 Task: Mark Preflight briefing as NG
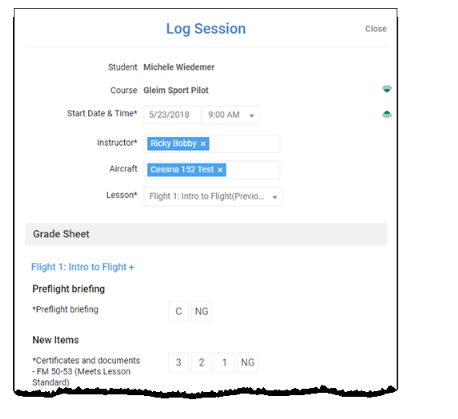point(201,311)
